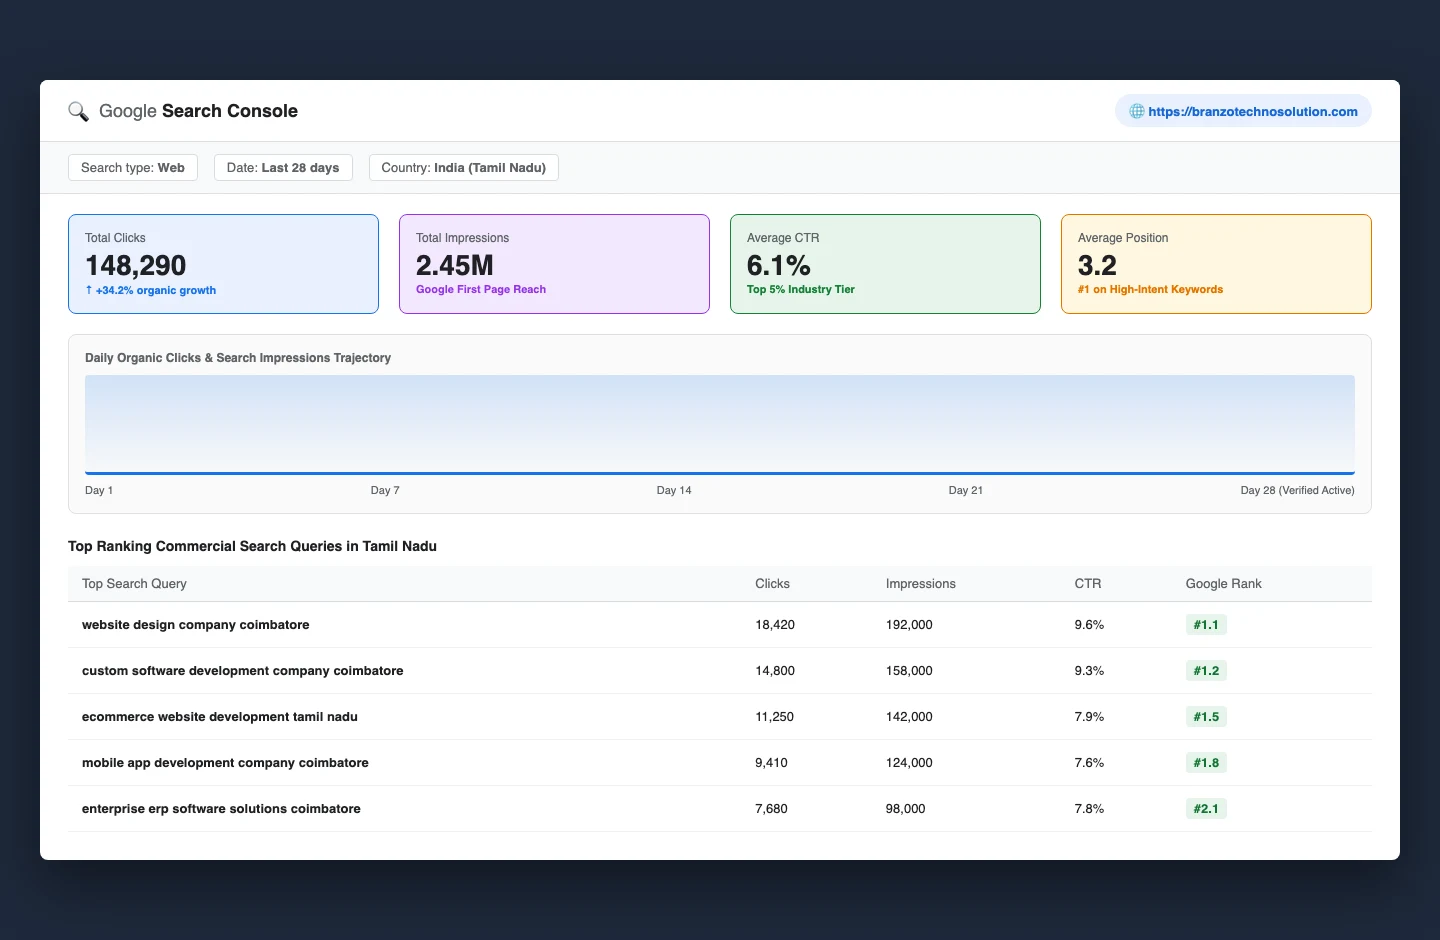This screenshot has height=940, width=1440.
Task: Click the Day 28 (Verified Active) label
Action: [x=1297, y=490]
